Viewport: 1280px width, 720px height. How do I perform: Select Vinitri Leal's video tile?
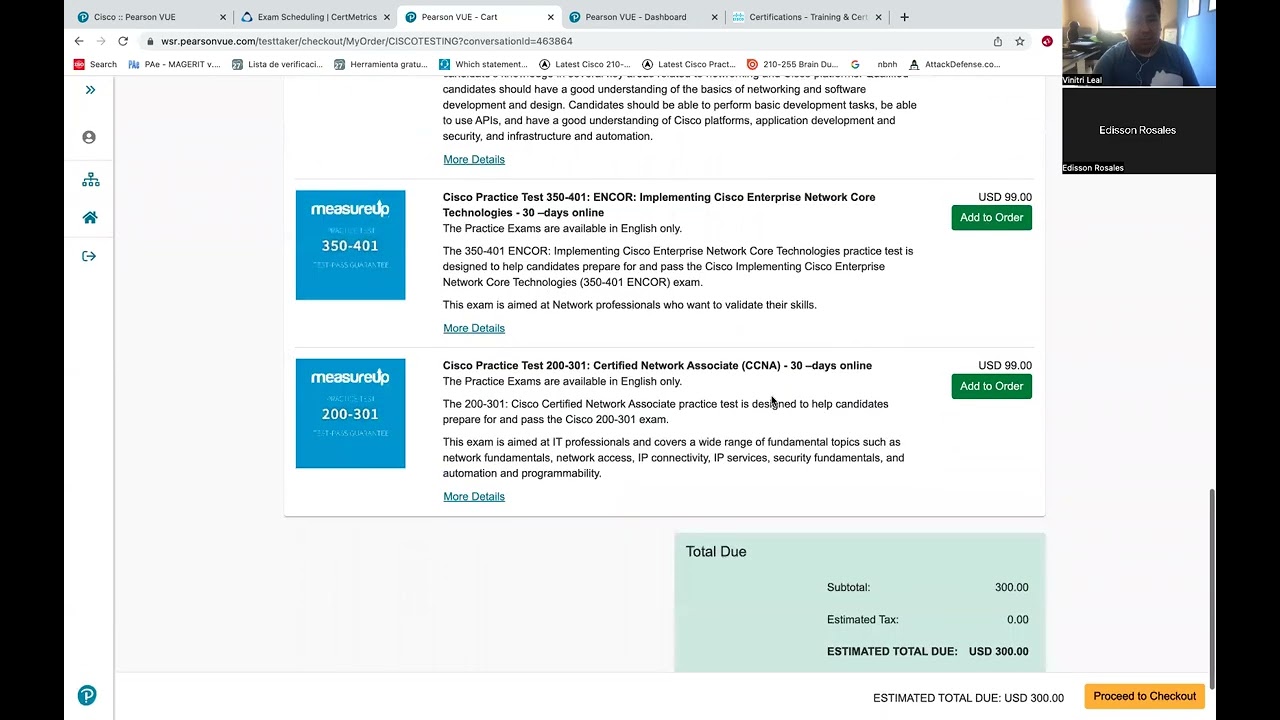1139,44
